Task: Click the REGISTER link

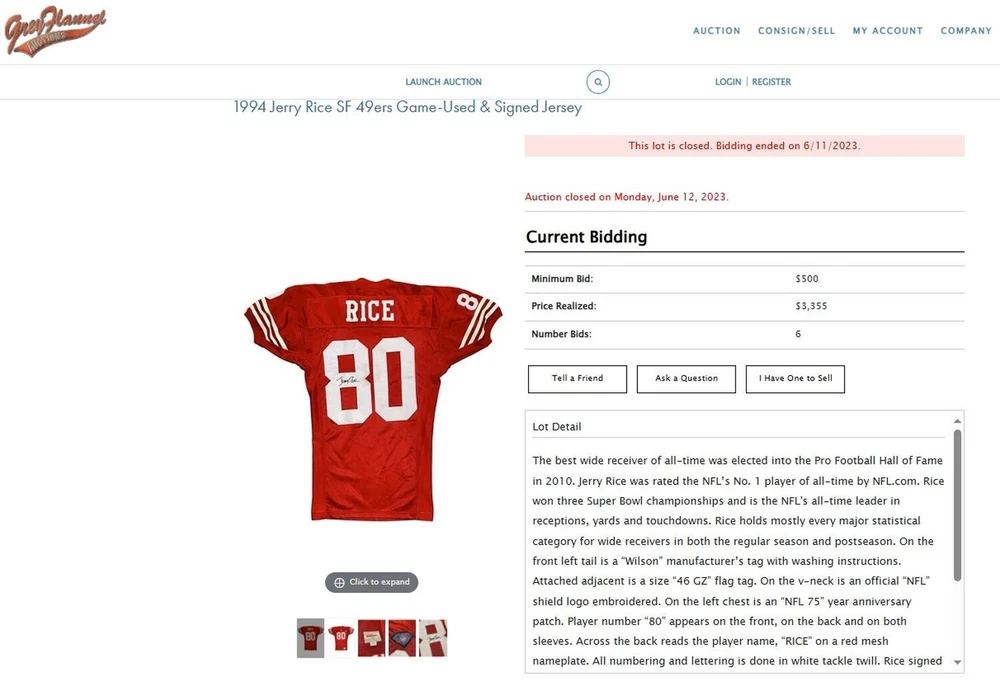Action: point(771,82)
